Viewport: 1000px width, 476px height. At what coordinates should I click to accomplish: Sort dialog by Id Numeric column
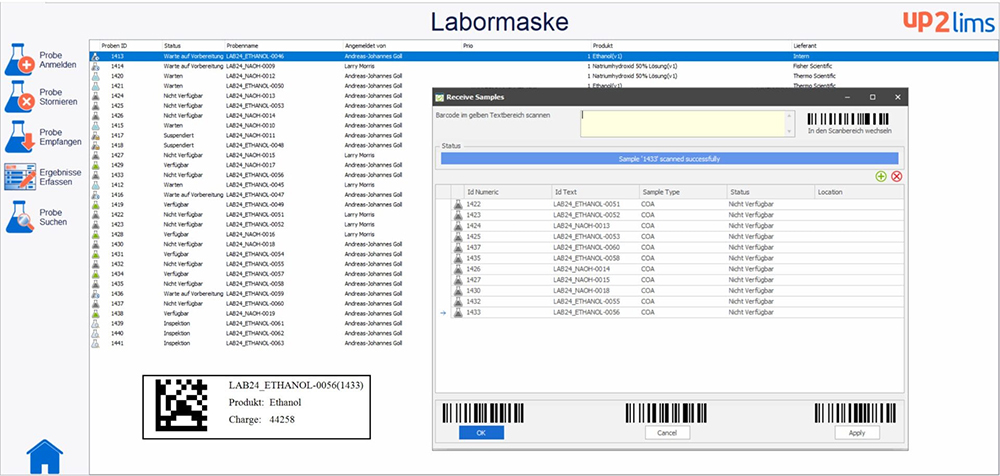pyautogui.click(x=508, y=191)
